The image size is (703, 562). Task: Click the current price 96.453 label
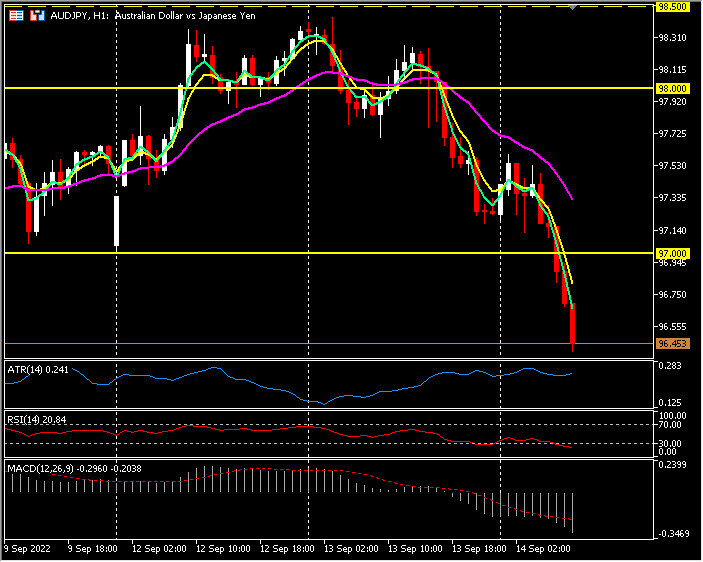tap(670, 344)
